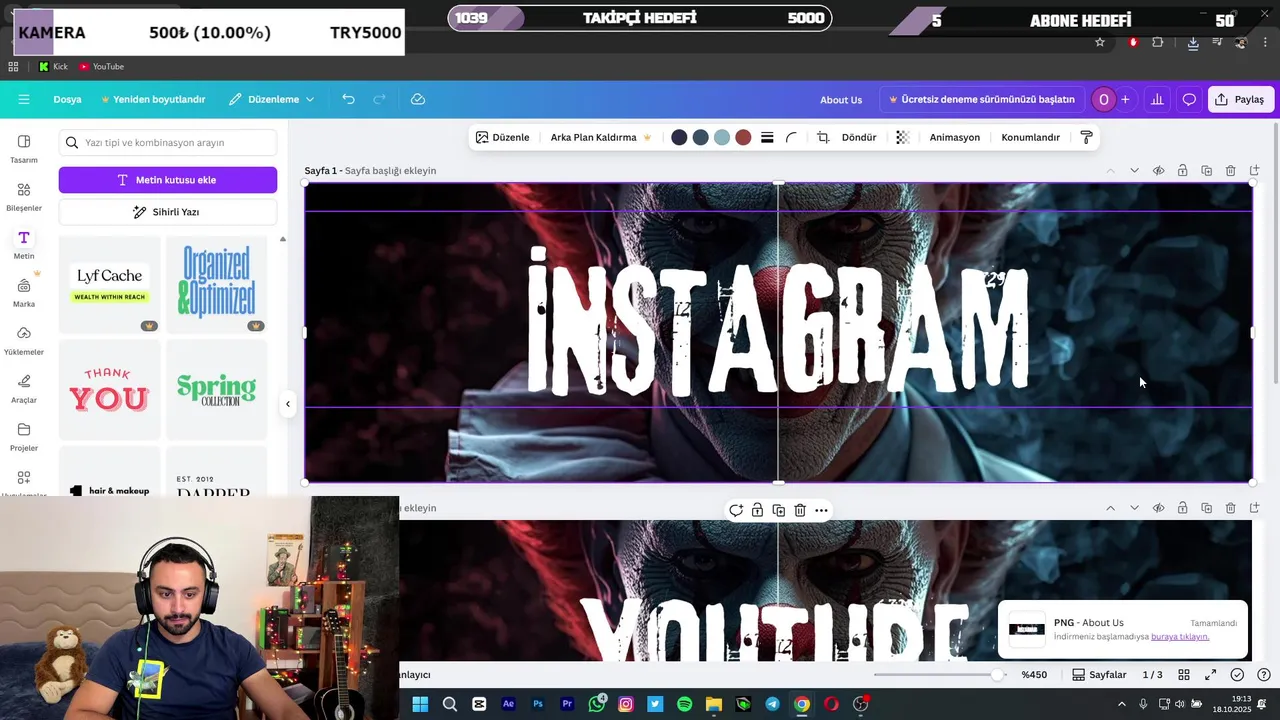Screen dimensions: 1280x720
Task: Click Metin kutusu ekle button
Action: coord(168,180)
